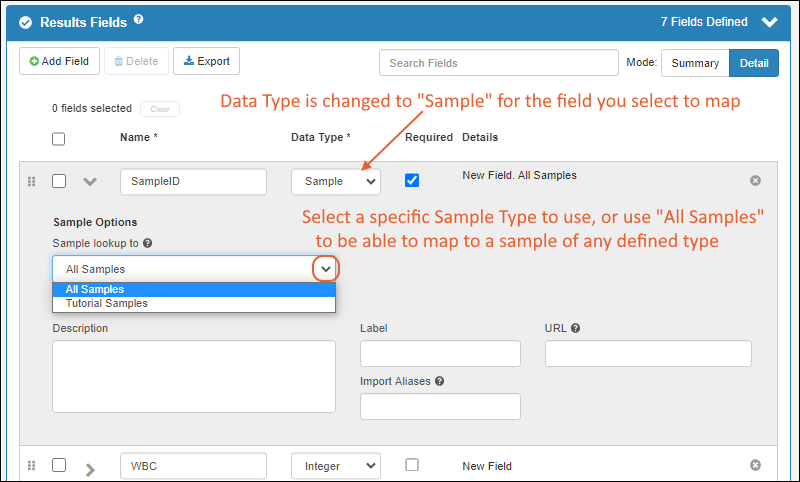Viewport: 800px width, 482px height.
Task: Collapse the SampleID field details
Action: (90, 182)
